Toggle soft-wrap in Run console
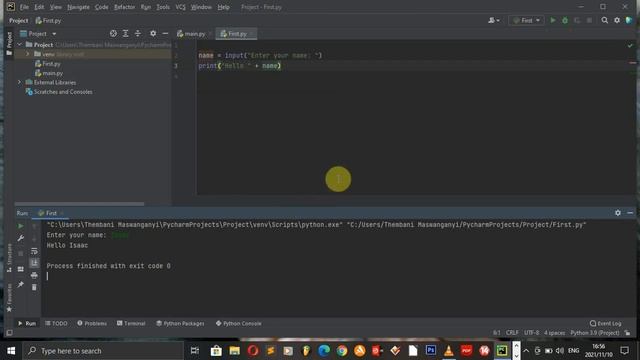This screenshot has height=360, width=640. coord(34,251)
